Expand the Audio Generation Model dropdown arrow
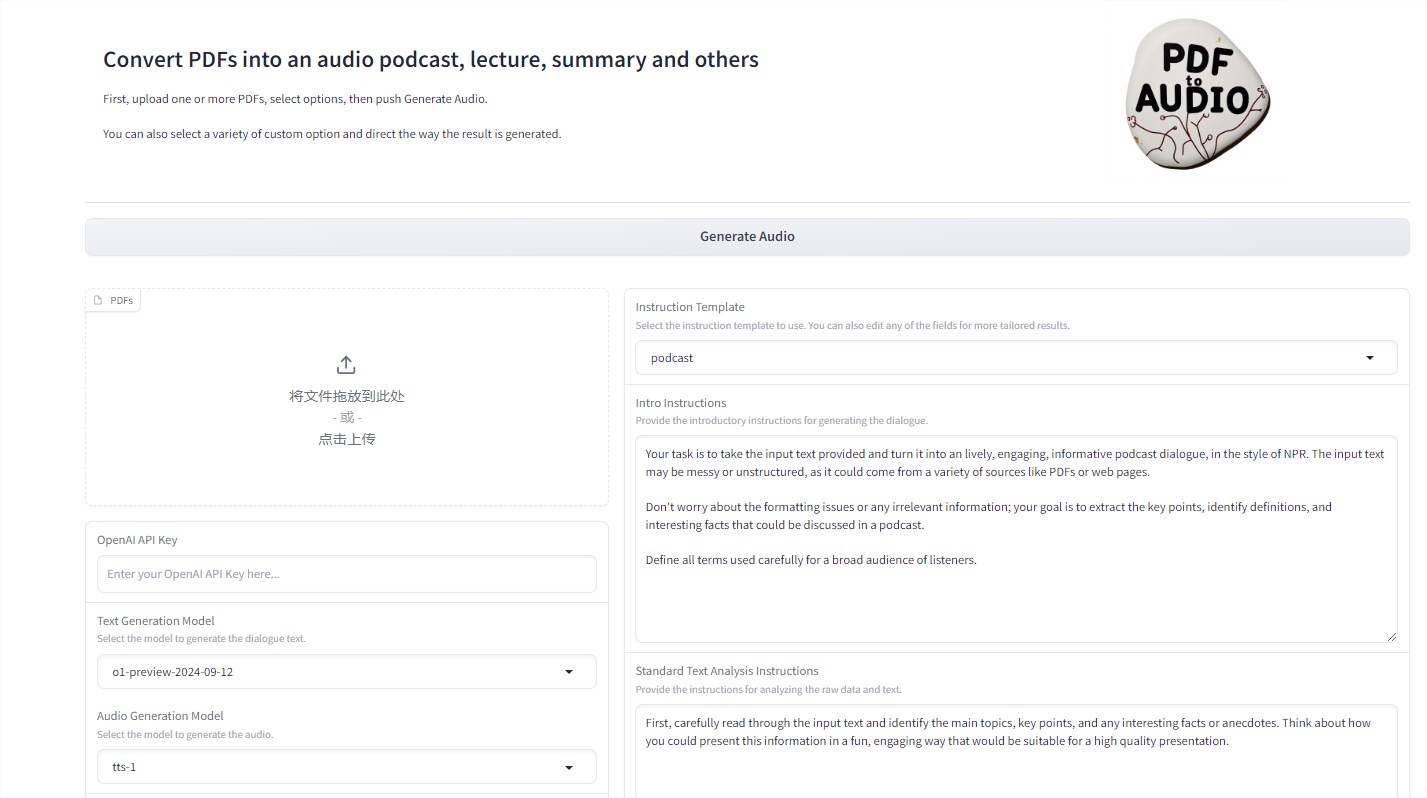The width and height of the screenshot is (1427, 798). (568, 768)
